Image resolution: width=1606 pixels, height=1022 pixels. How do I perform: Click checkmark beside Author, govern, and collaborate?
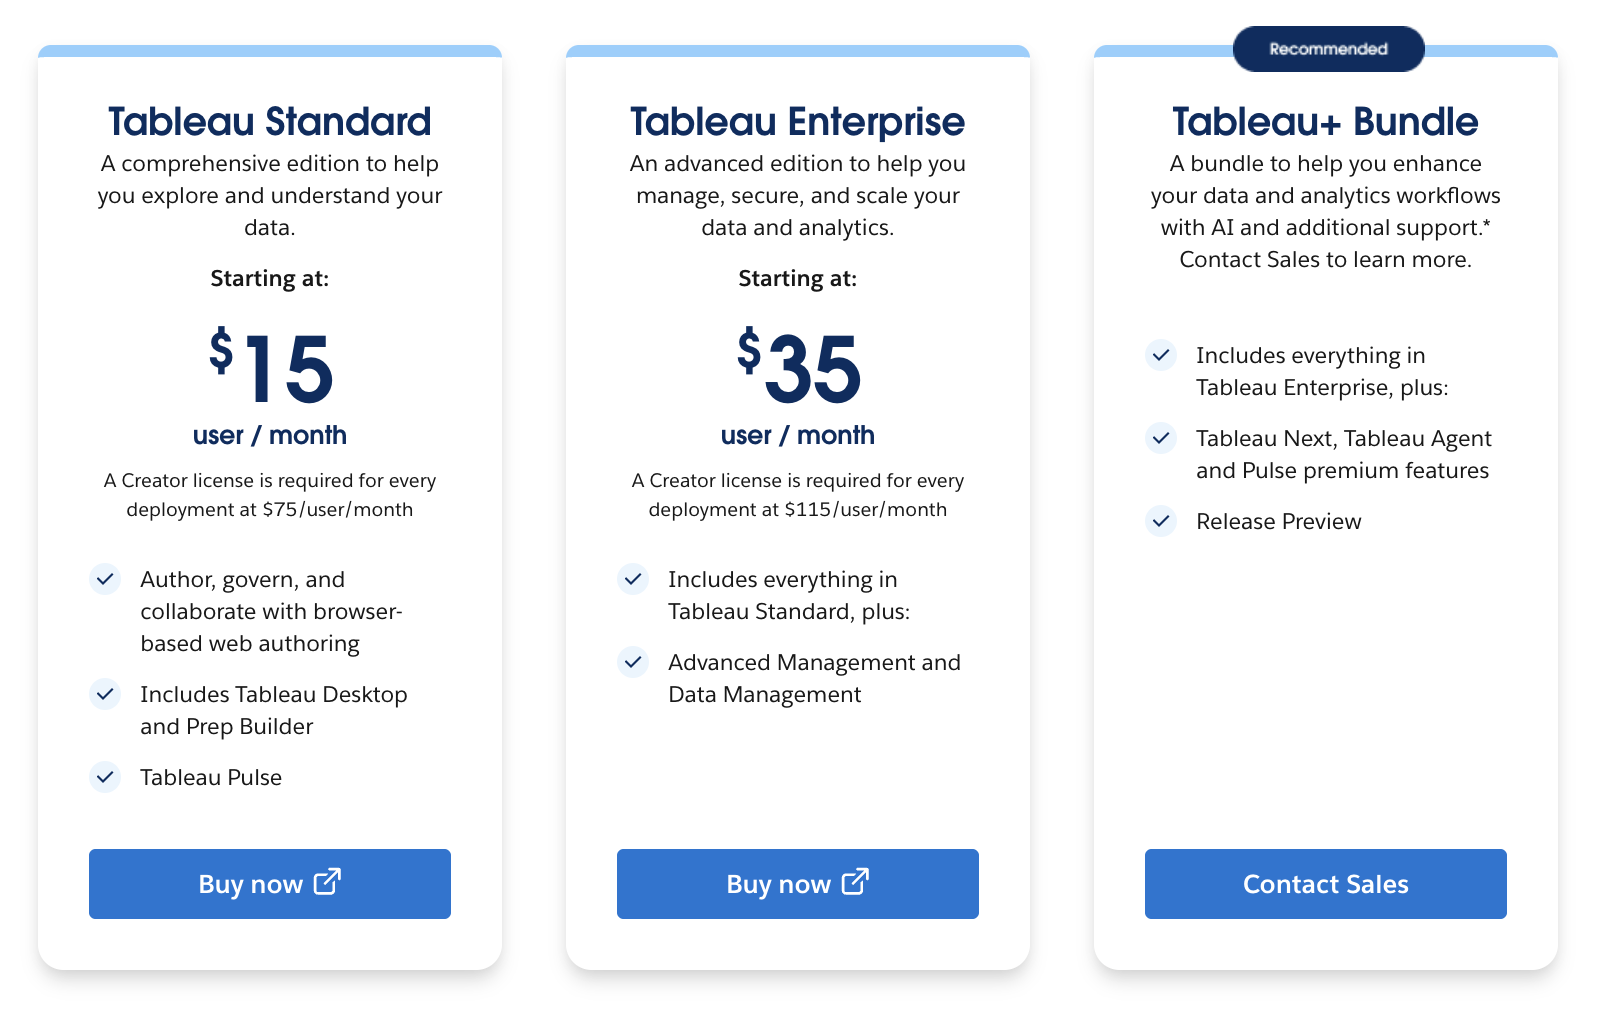pyautogui.click(x=105, y=579)
